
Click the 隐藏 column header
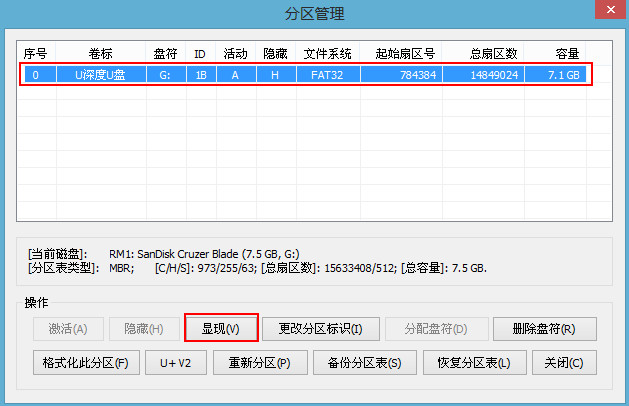[276, 53]
